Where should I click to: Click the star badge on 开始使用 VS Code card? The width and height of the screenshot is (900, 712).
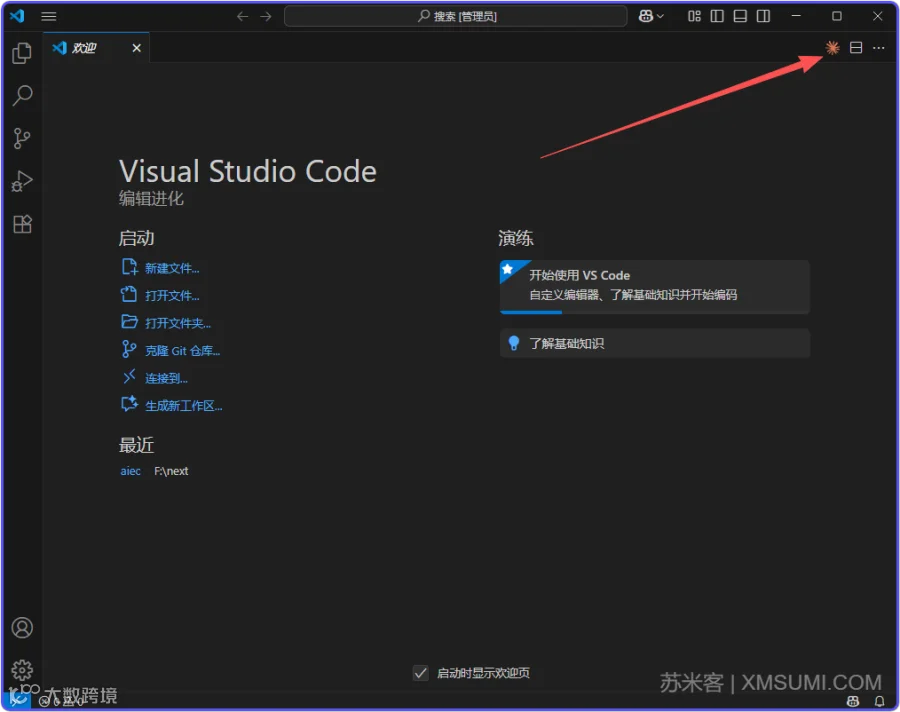507,269
